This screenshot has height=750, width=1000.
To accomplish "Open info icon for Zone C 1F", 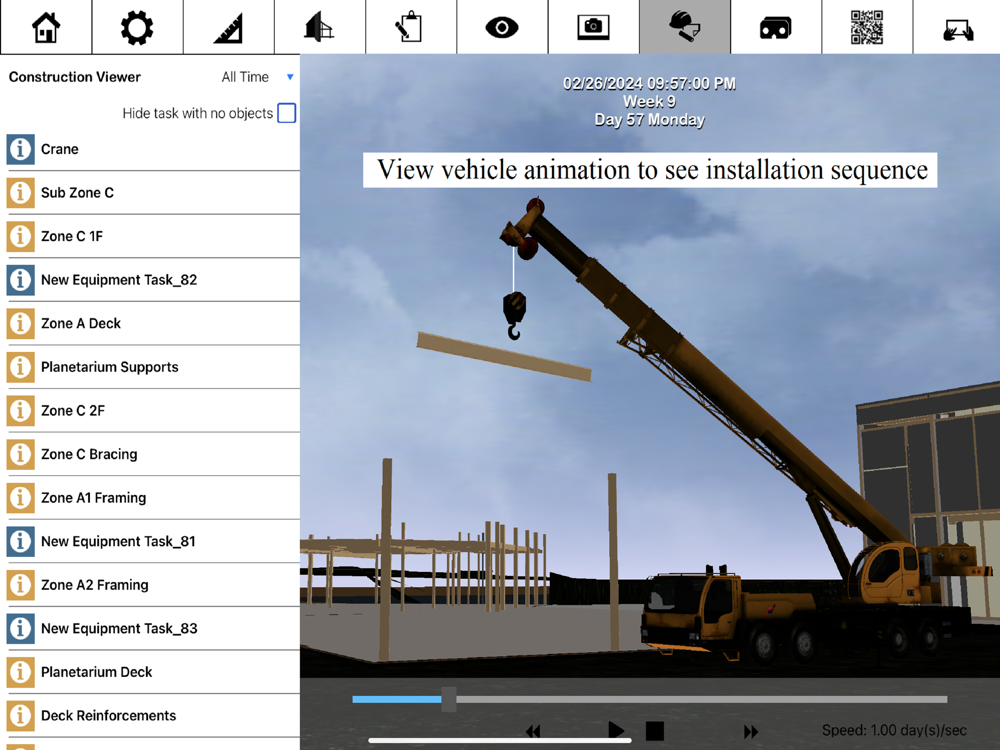I will pyautogui.click(x=20, y=236).
